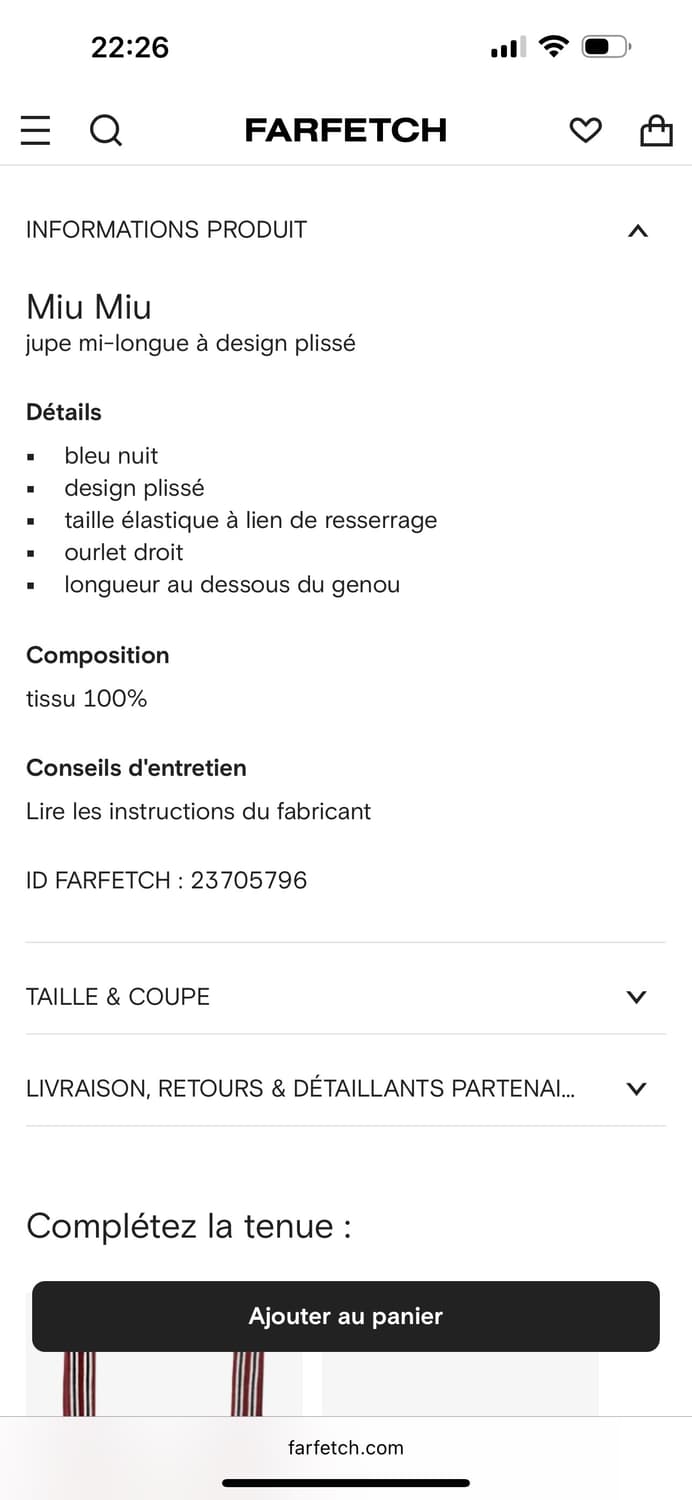Viewport: 692px width, 1500px height.
Task: Tap the Wi-Fi status icon
Action: [552, 46]
